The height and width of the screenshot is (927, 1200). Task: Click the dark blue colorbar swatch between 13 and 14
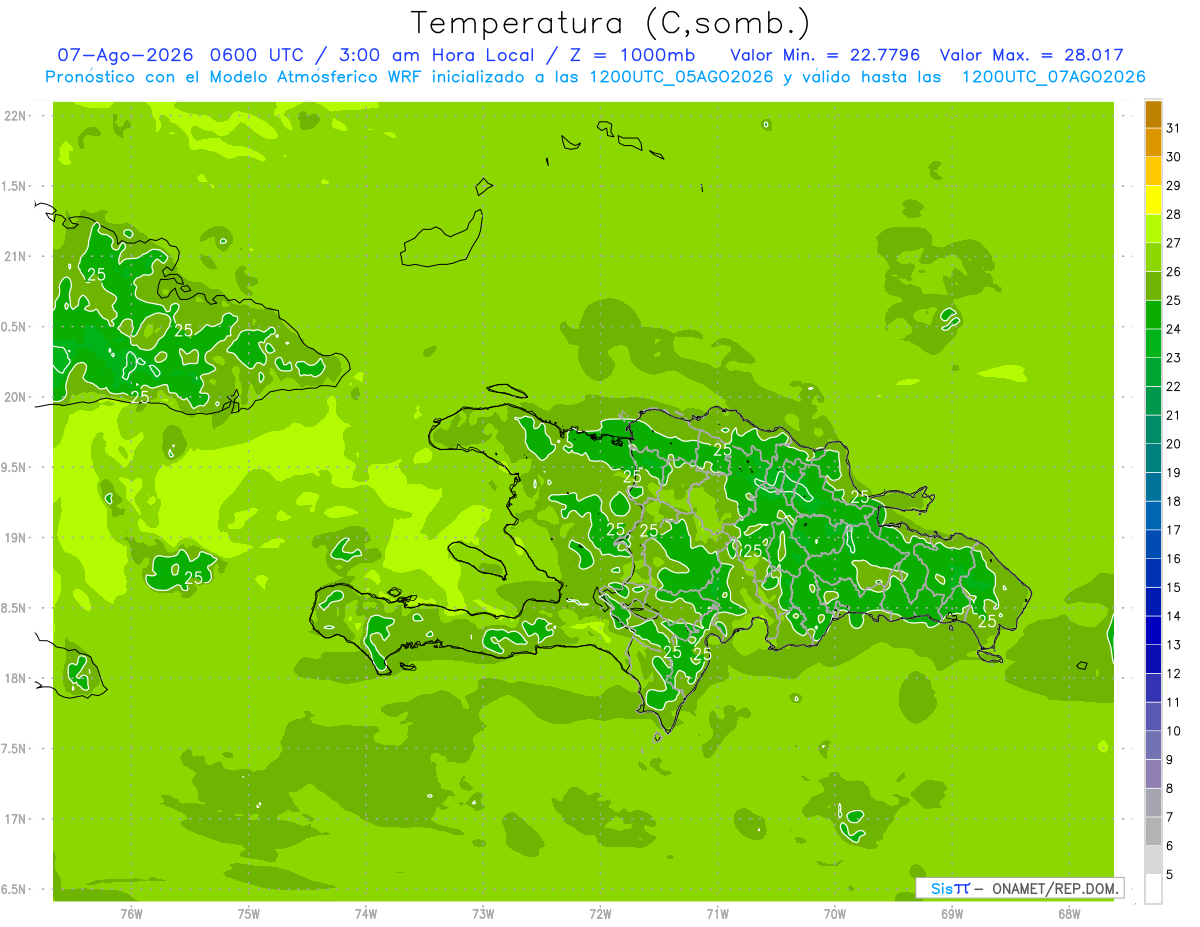tap(1153, 630)
